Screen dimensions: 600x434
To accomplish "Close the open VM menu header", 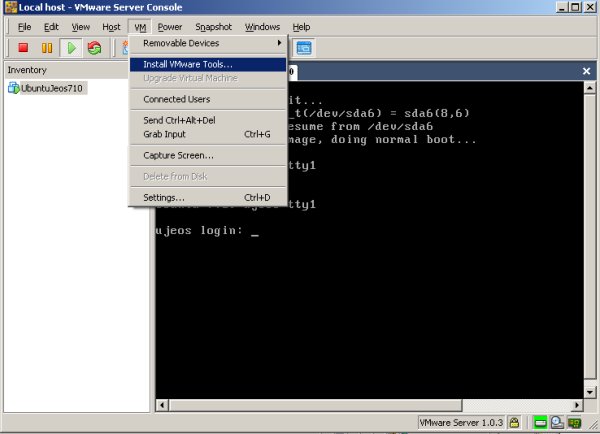I will click(x=140, y=27).
